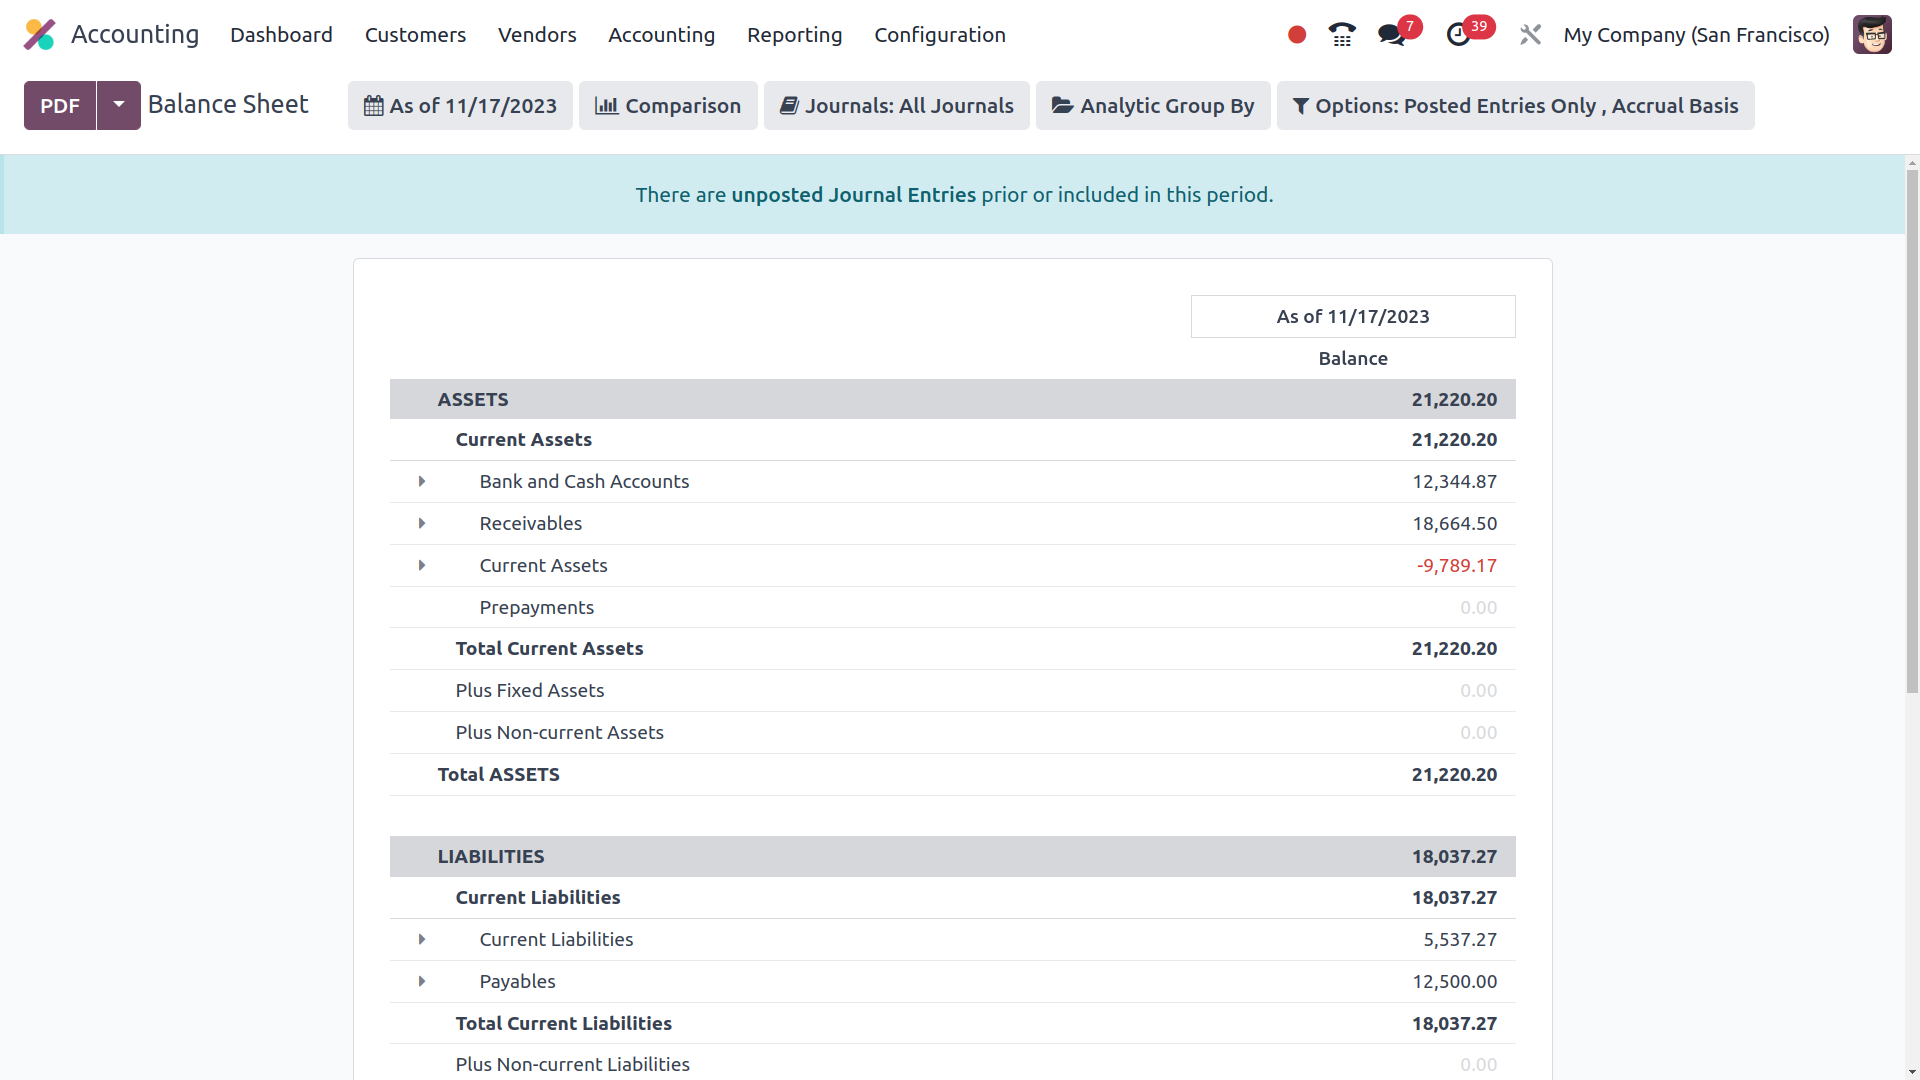The height and width of the screenshot is (1080, 1920).
Task: Open the conversations messages panel
Action: tap(1391, 34)
